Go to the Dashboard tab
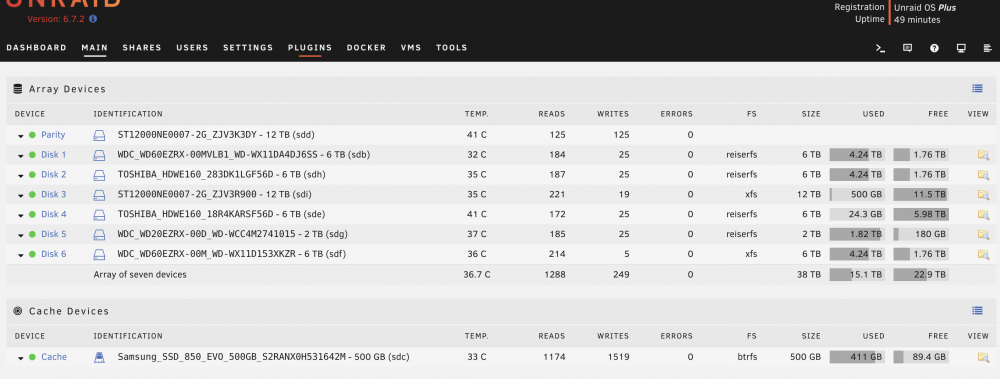This screenshot has width=1000, height=379. [x=36, y=48]
